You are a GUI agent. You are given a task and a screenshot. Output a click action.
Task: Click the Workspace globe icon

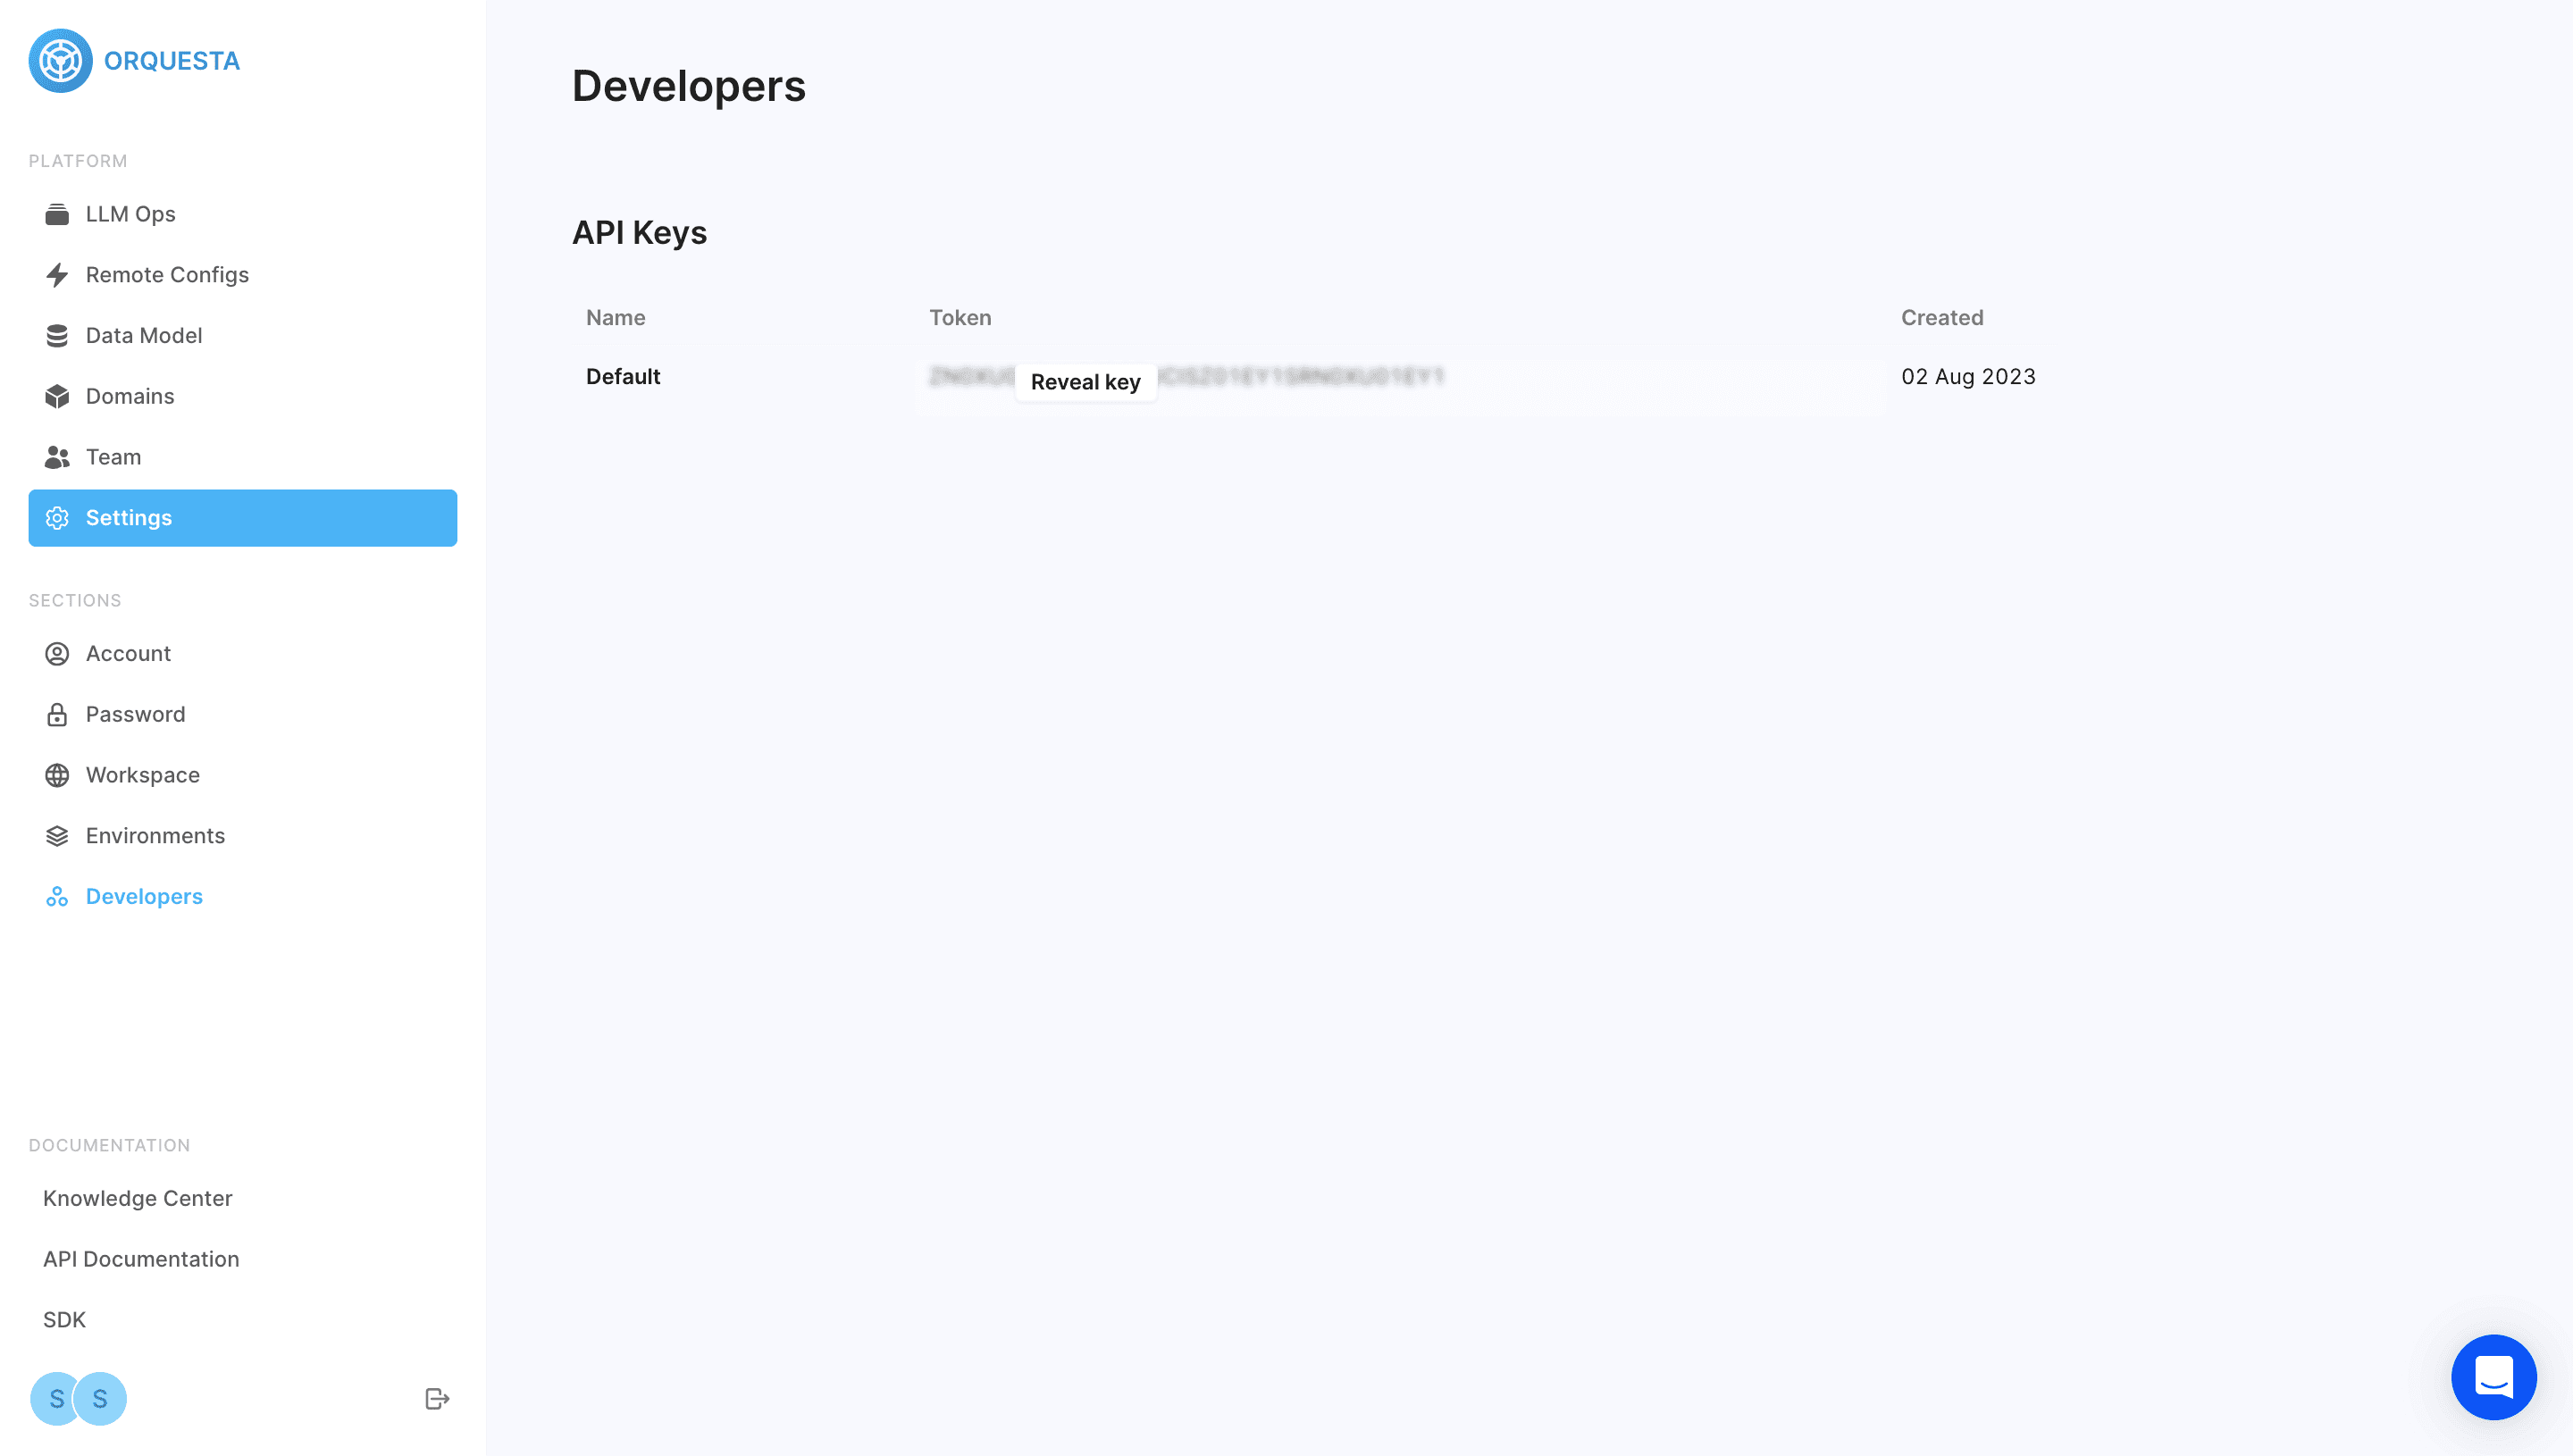coord(57,775)
